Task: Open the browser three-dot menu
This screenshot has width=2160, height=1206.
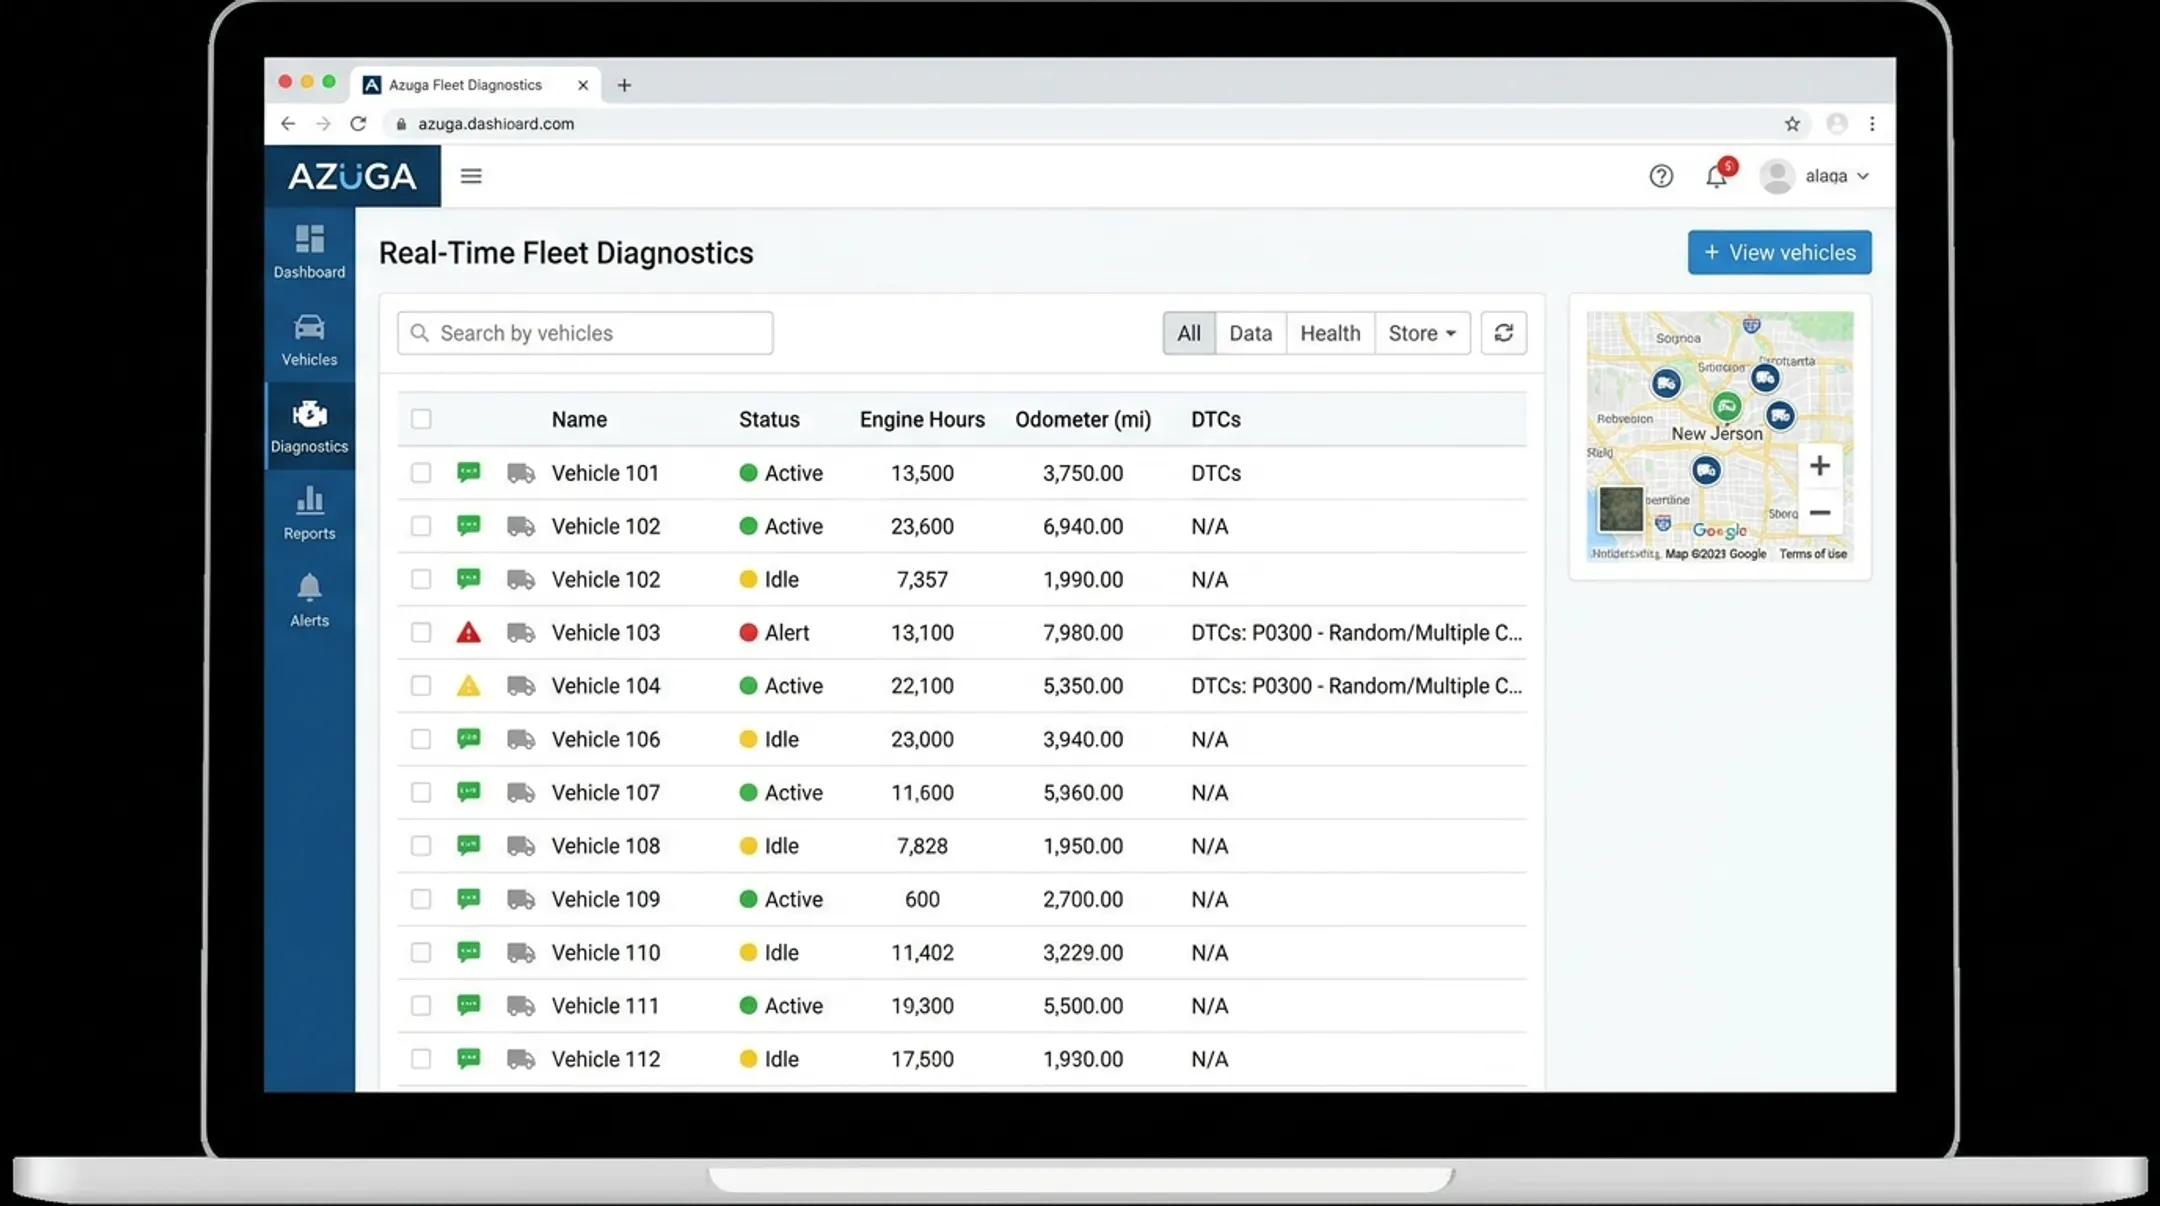Action: click(1872, 124)
